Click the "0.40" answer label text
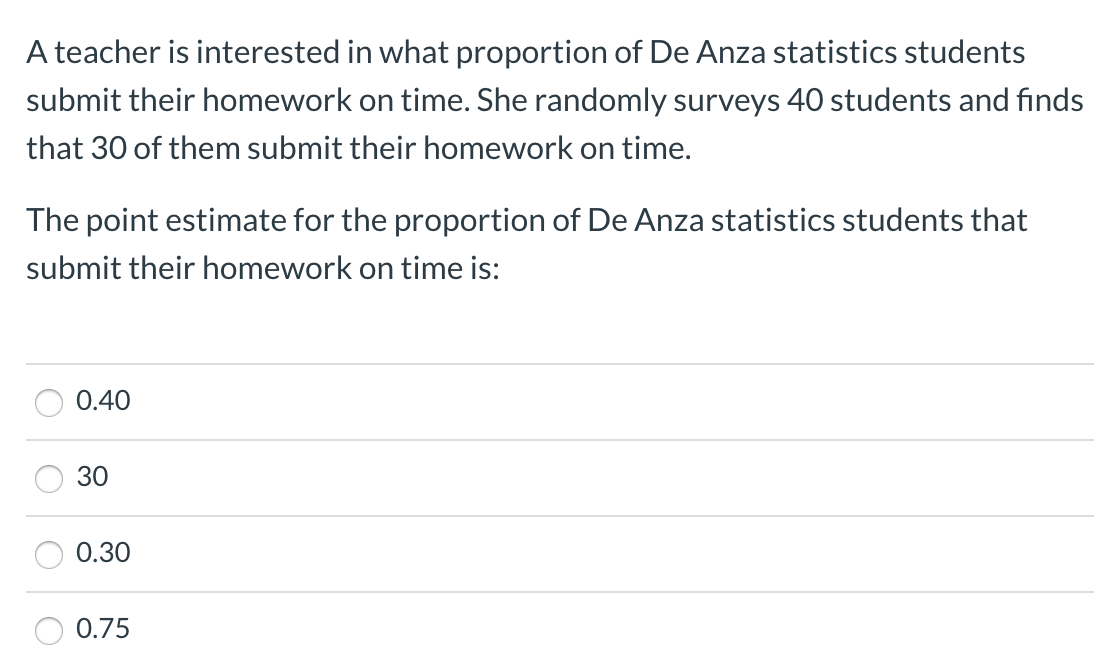 [103, 401]
